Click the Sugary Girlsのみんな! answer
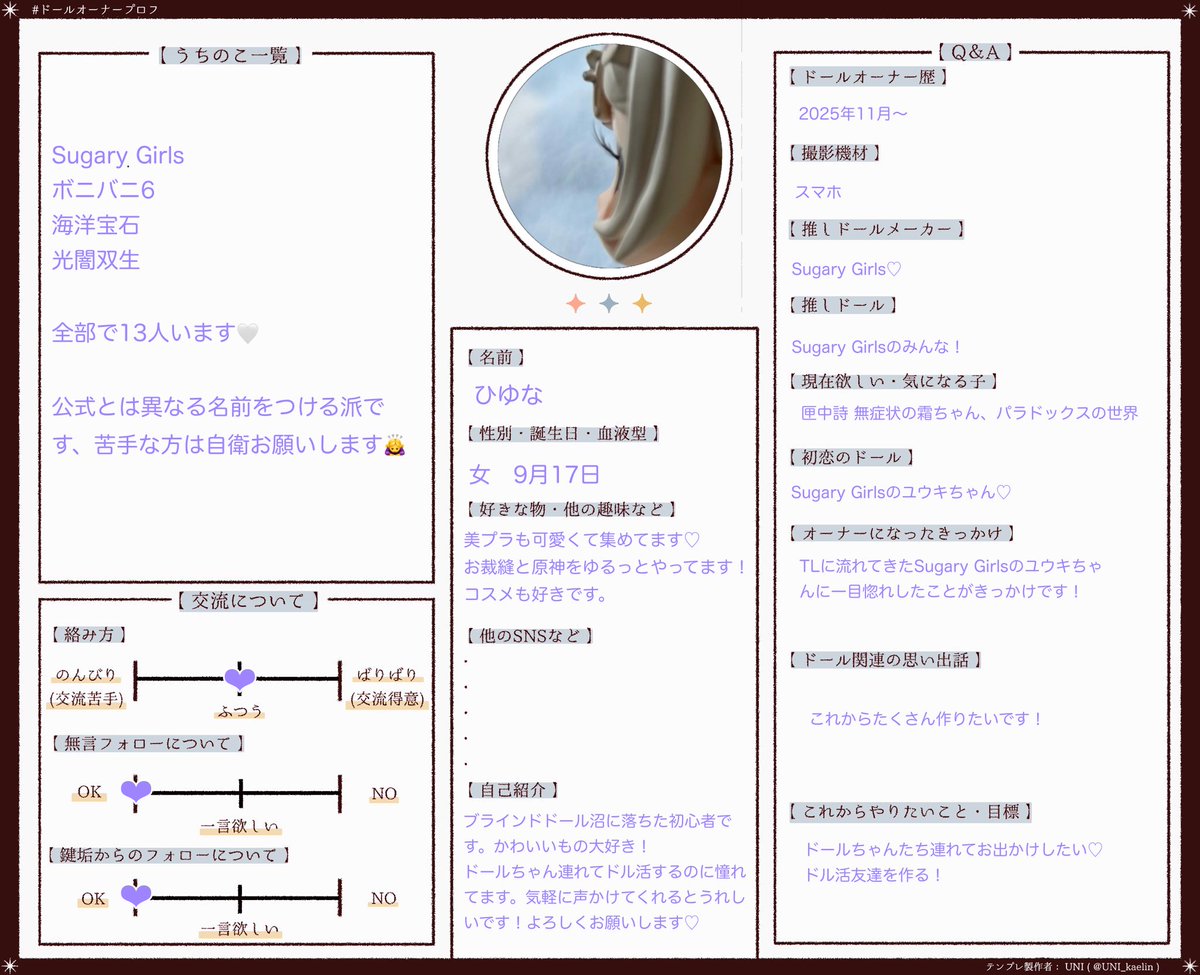 pyautogui.click(x=876, y=347)
